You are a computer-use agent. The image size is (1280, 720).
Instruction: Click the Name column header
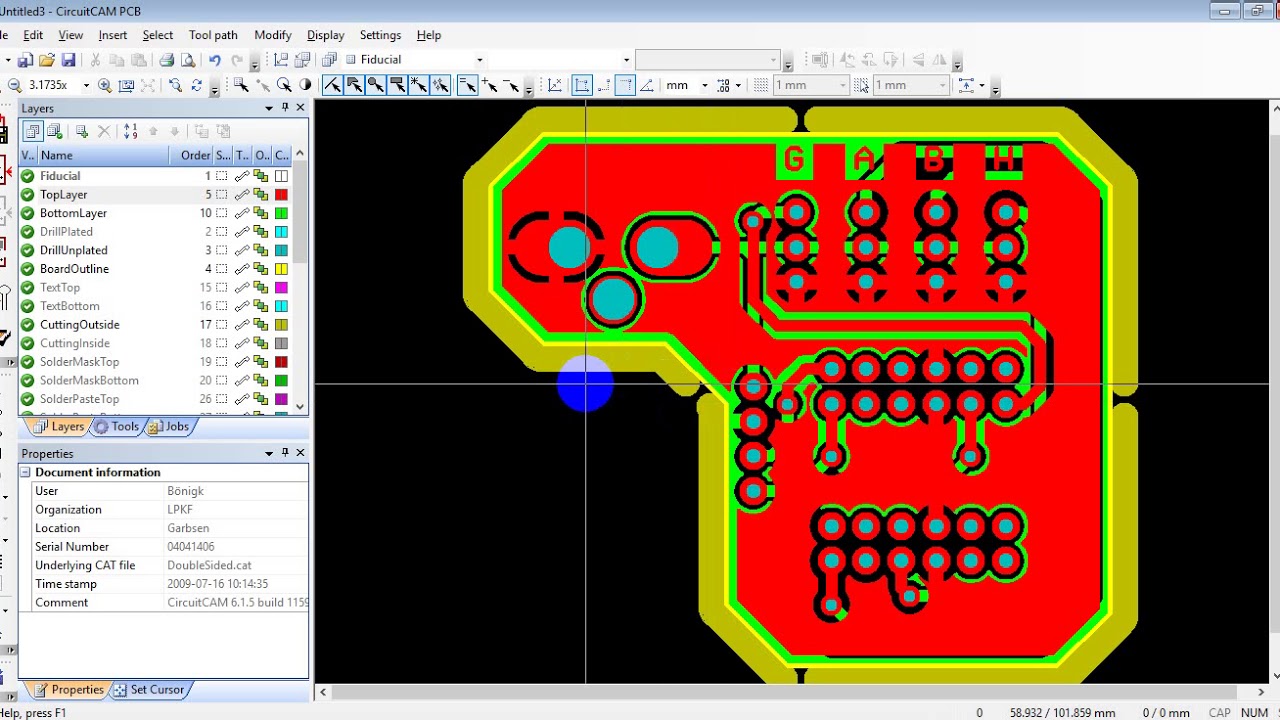[x=103, y=155]
